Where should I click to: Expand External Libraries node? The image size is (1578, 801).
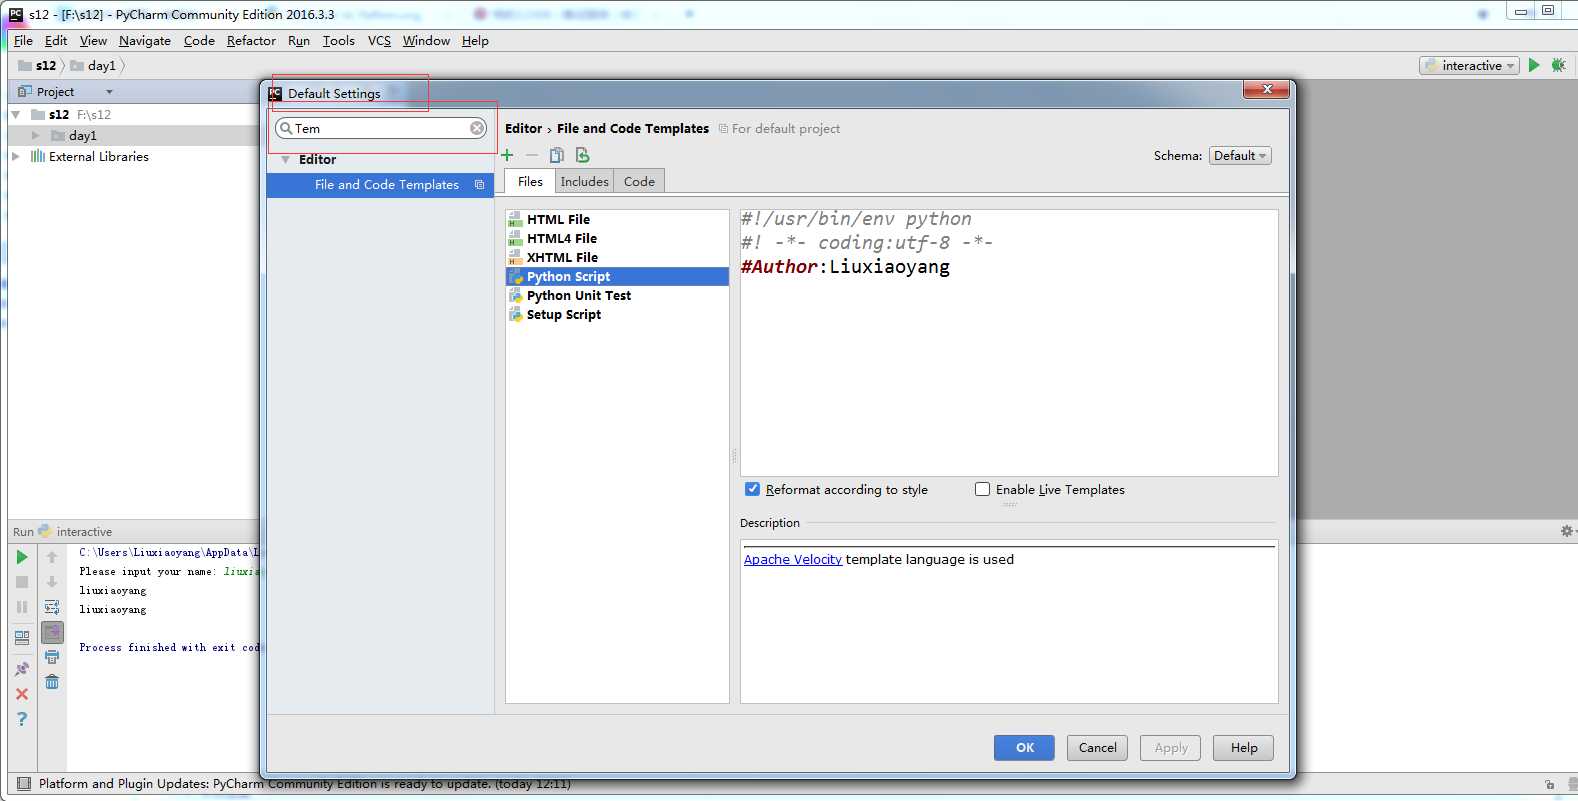16,156
